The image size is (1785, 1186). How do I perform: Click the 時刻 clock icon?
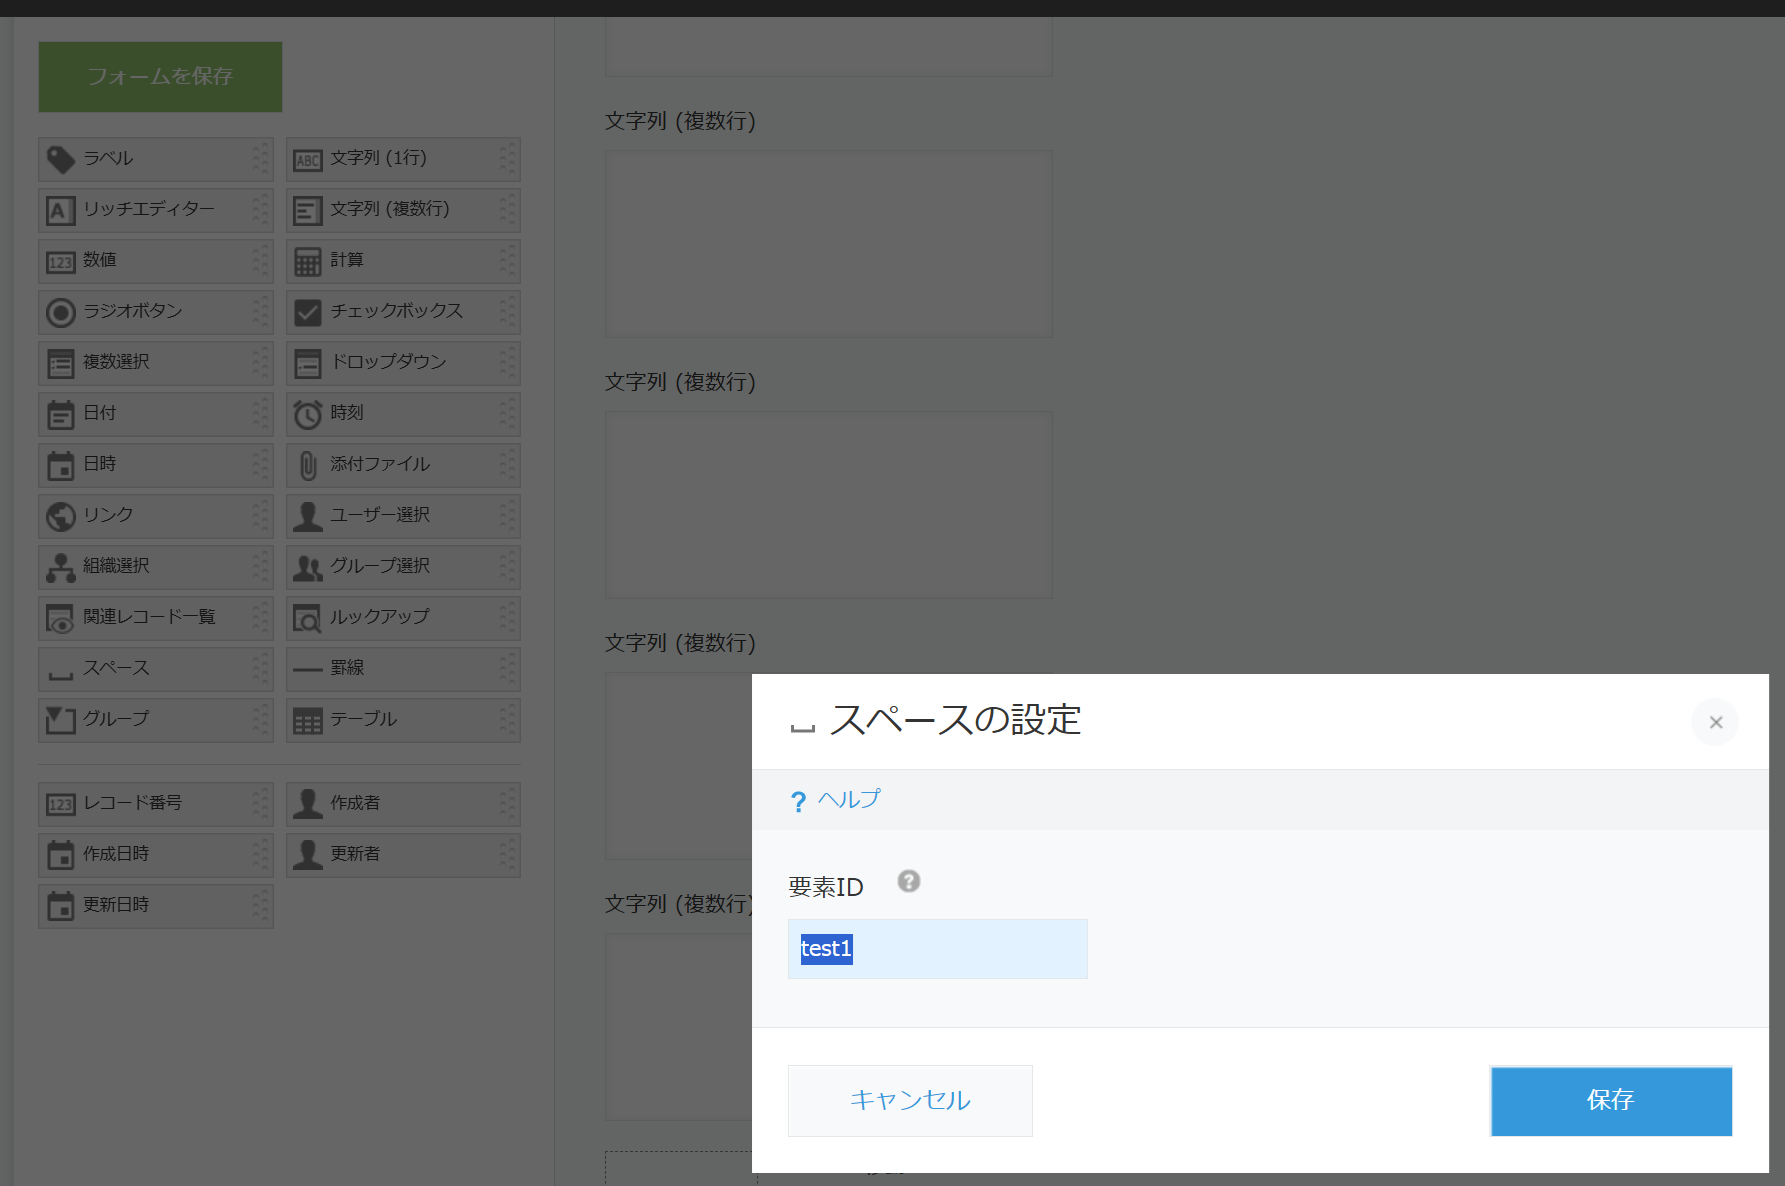(308, 415)
